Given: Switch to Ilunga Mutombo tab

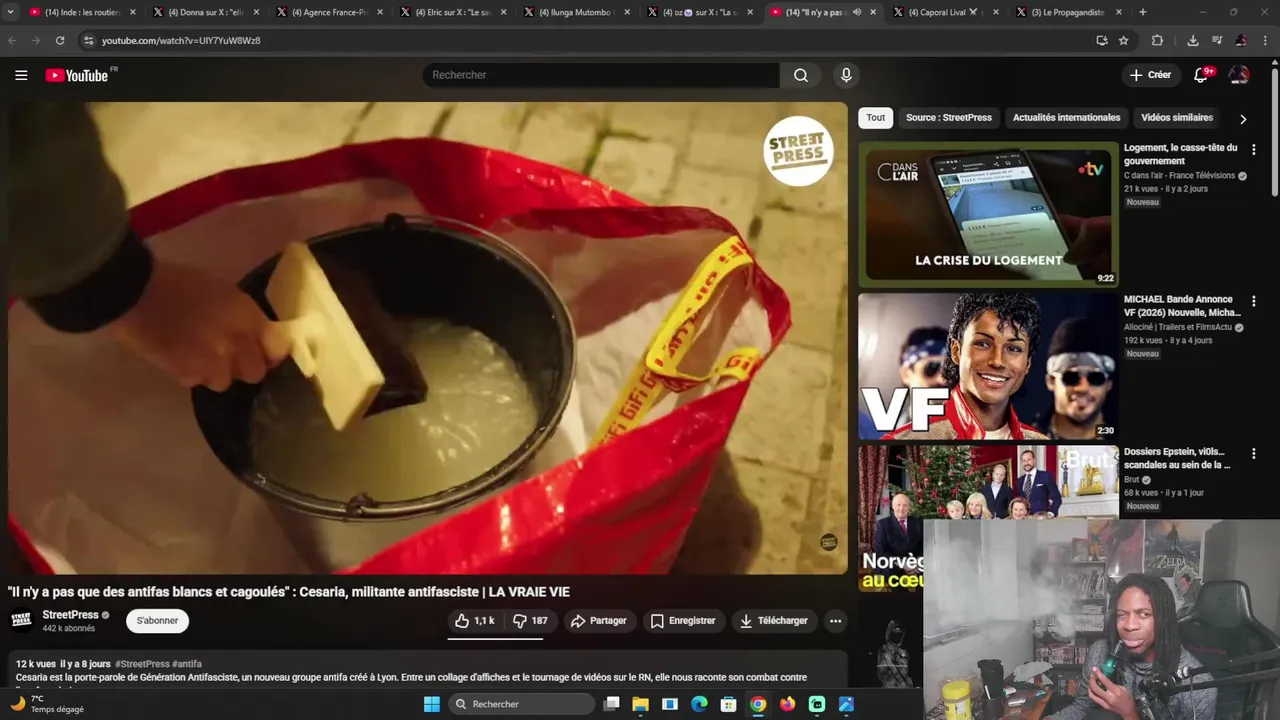Looking at the screenshot, I should pos(577,12).
